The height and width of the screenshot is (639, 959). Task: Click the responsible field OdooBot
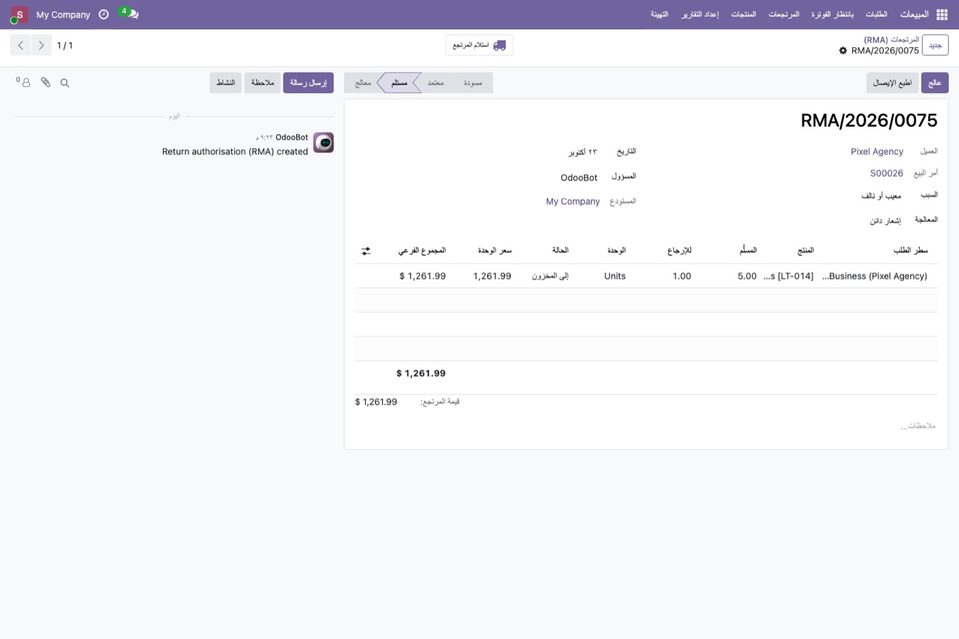(579, 178)
